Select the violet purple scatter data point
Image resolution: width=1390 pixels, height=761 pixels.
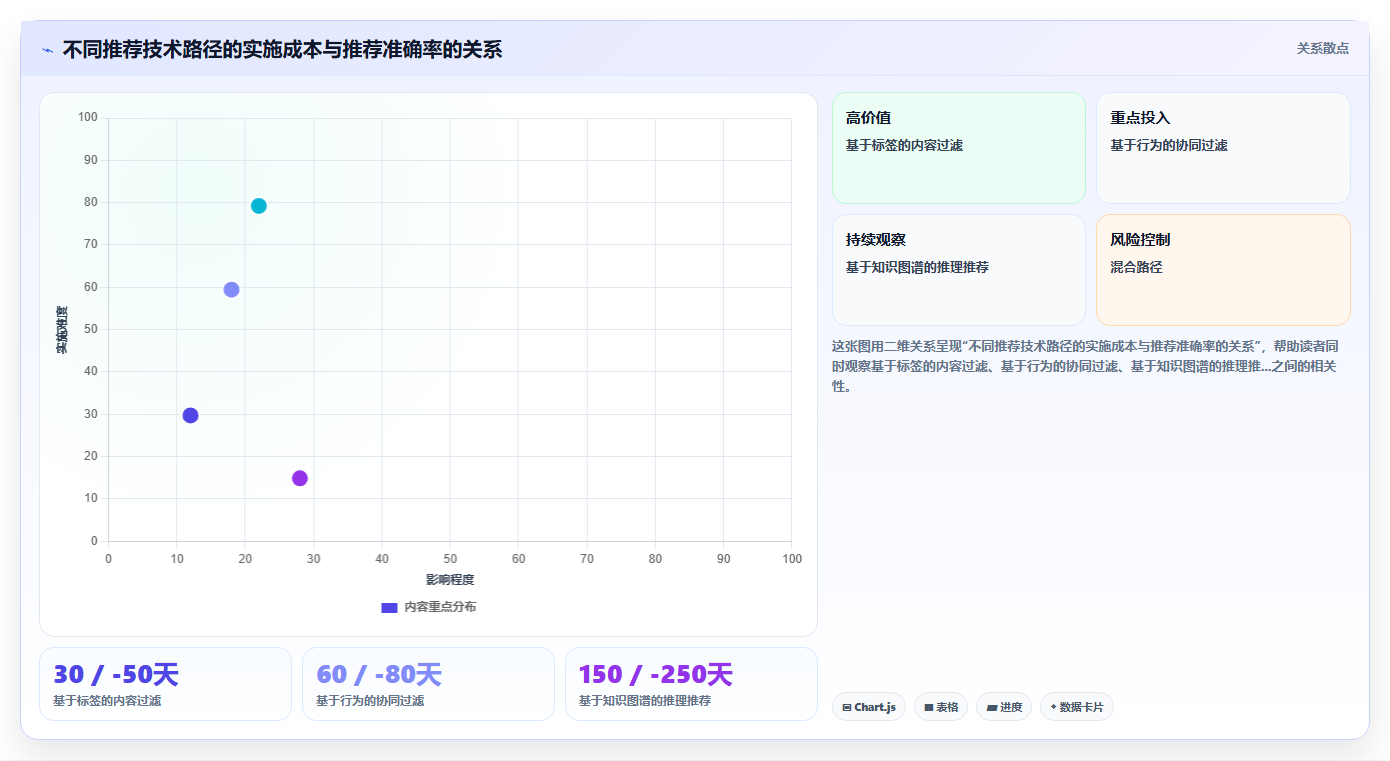[x=300, y=478]
